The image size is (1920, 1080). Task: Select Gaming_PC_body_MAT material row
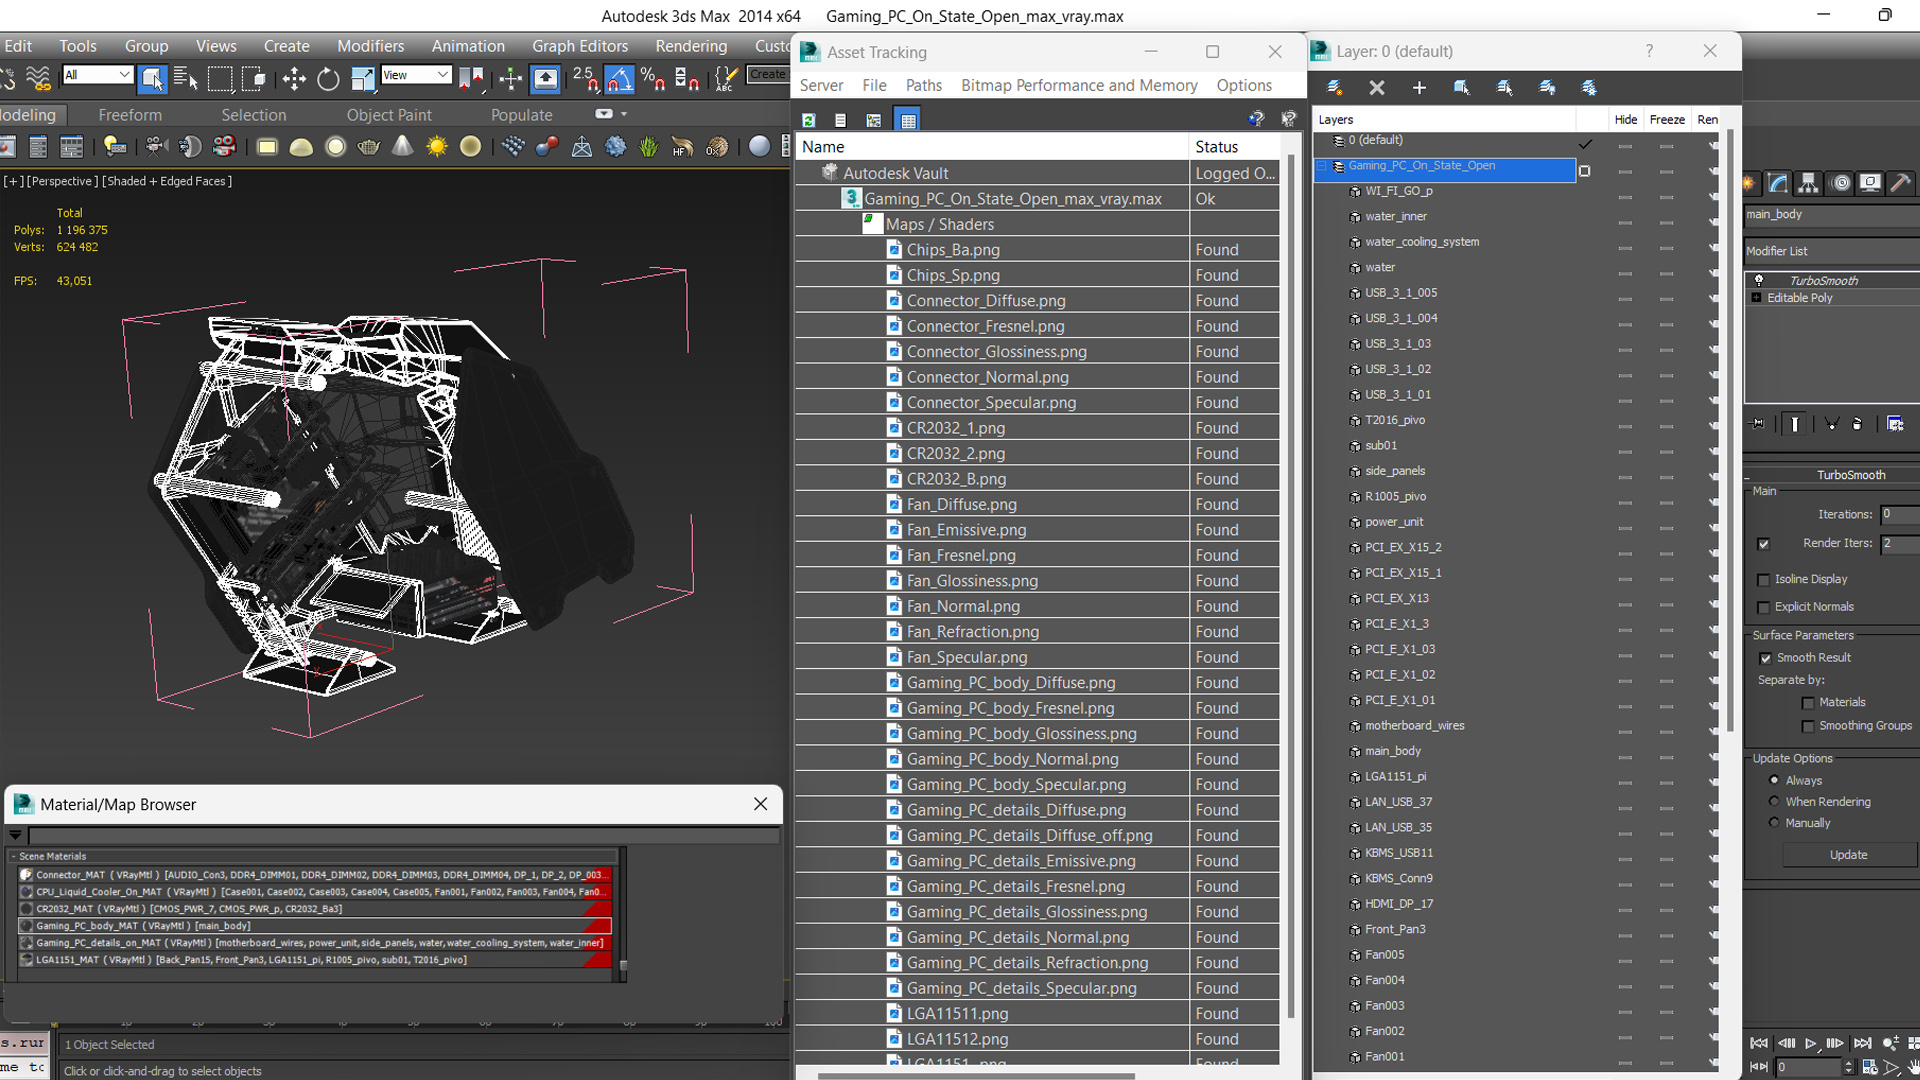[x=315, y=926]
